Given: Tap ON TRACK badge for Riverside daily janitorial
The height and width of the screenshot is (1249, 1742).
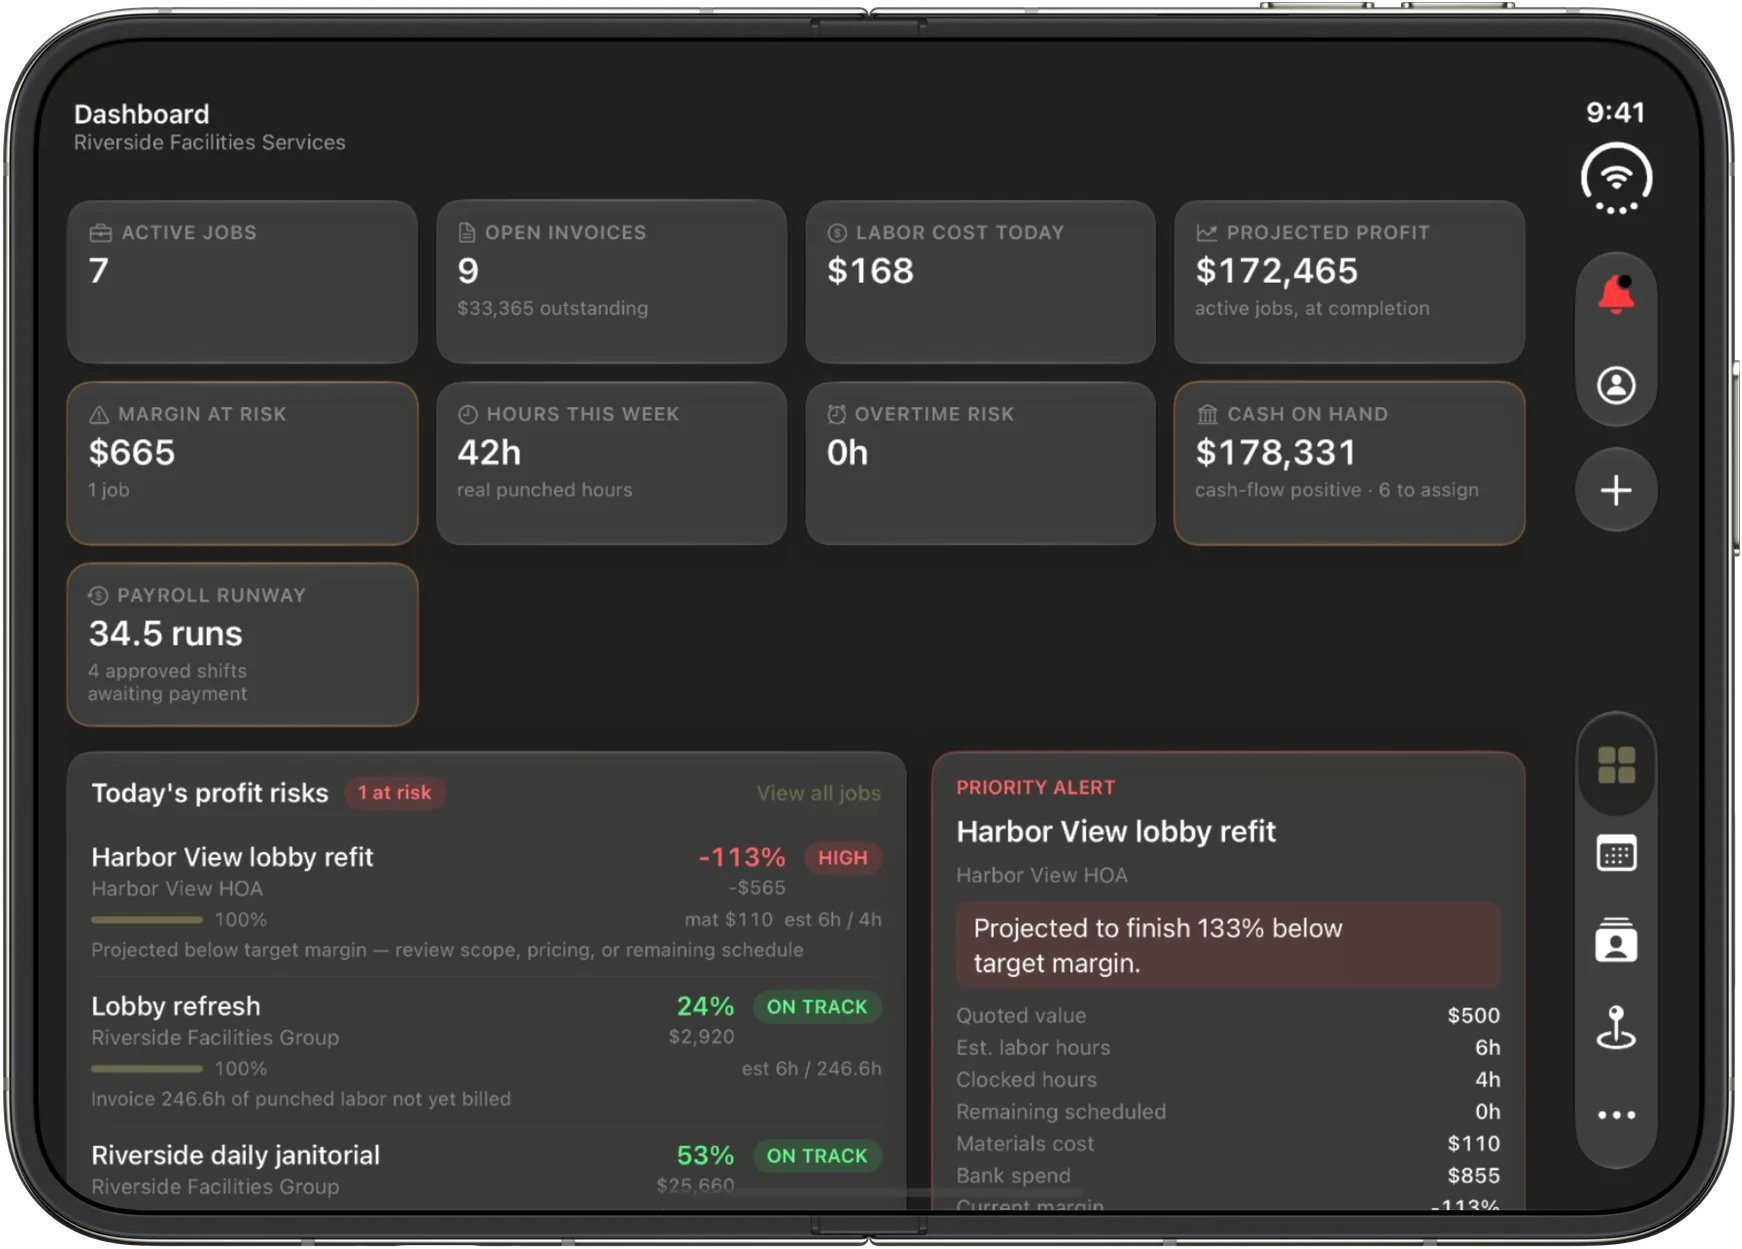Looking at the screenshot, I should (x=817, y=1156).
